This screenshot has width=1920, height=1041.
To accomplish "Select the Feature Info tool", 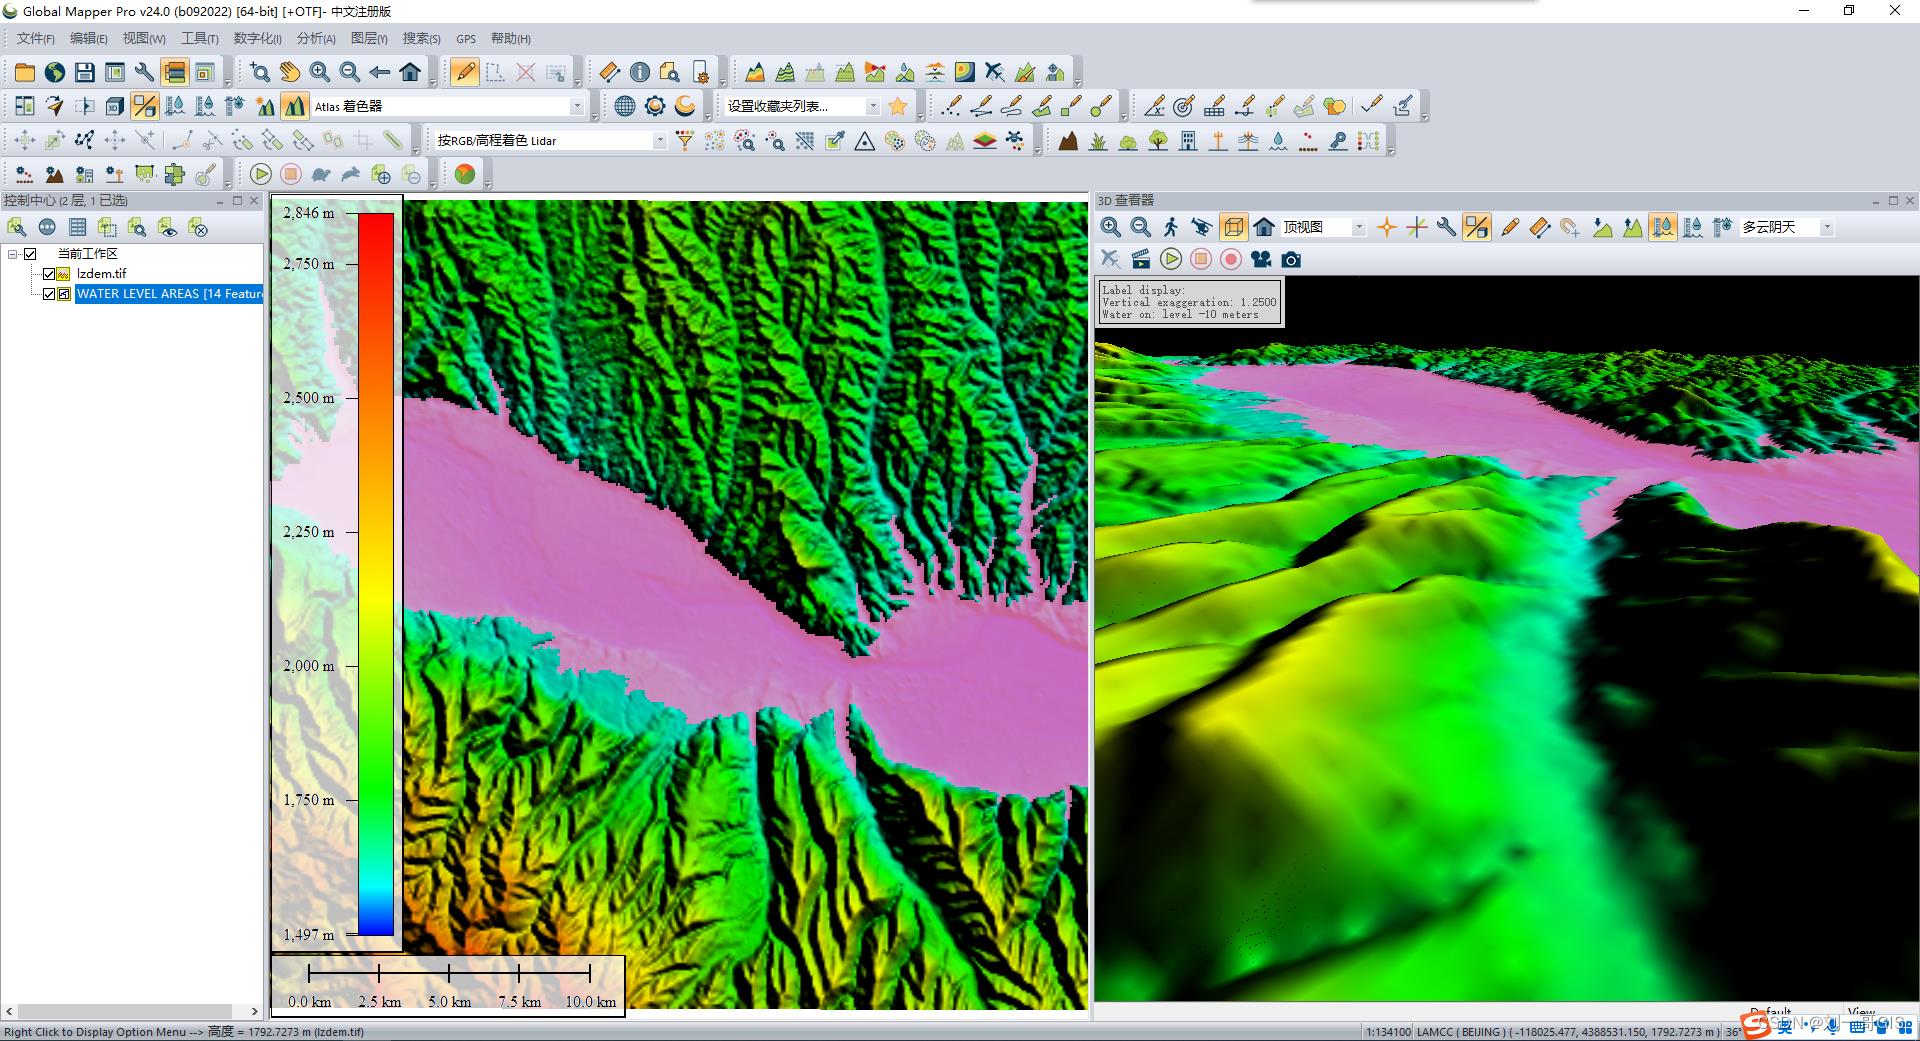I will click(x=640, y=72).
